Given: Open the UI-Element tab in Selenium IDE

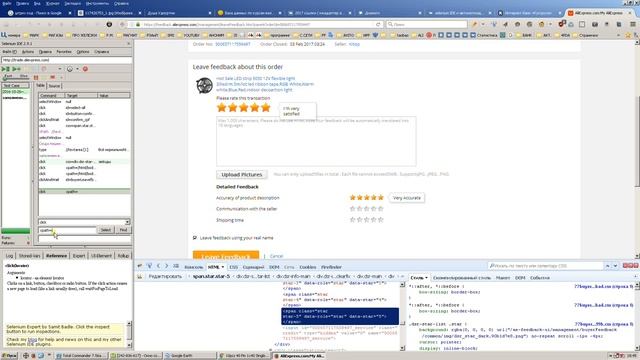Looking at the screenshot, I should coord(101,256).
